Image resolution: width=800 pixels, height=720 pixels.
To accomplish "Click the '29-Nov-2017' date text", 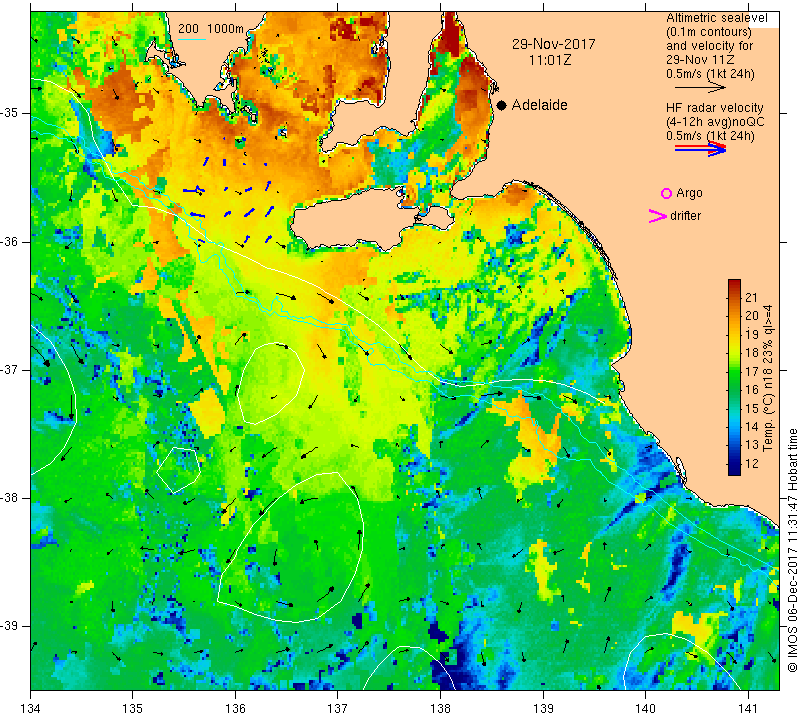I will coord(554,44).
